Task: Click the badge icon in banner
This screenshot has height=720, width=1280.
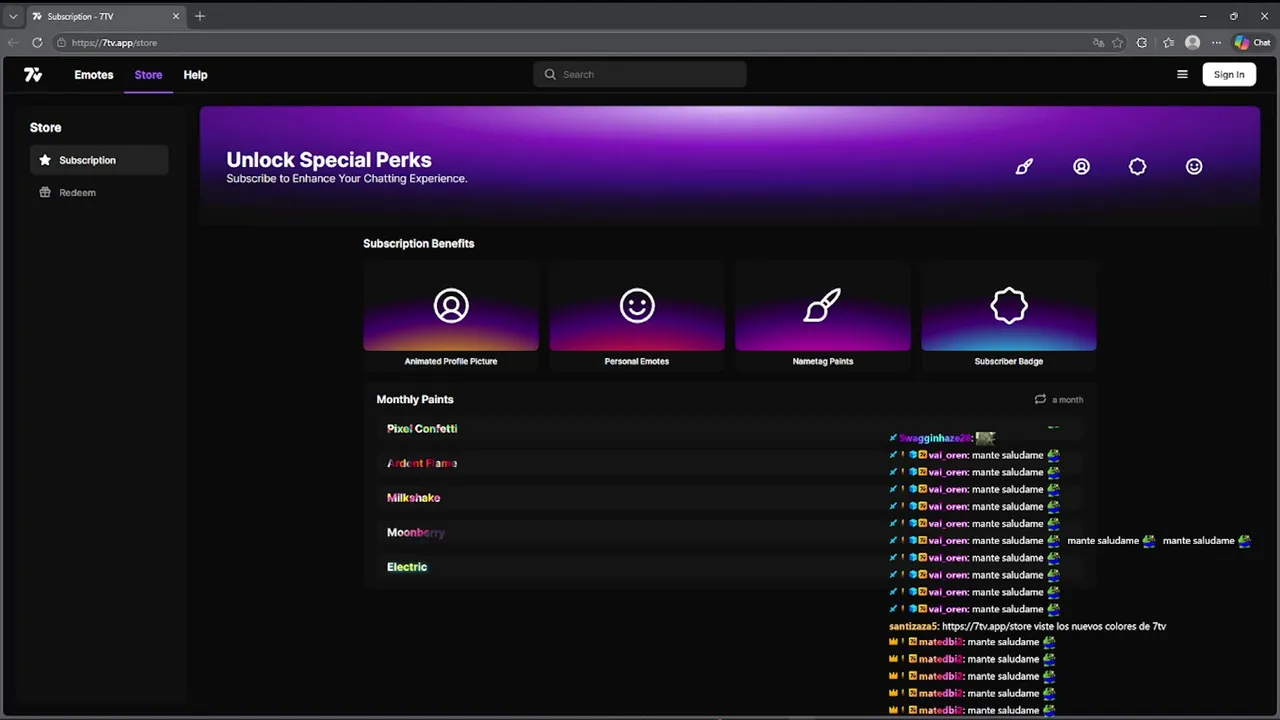Action: point(1137,167)
